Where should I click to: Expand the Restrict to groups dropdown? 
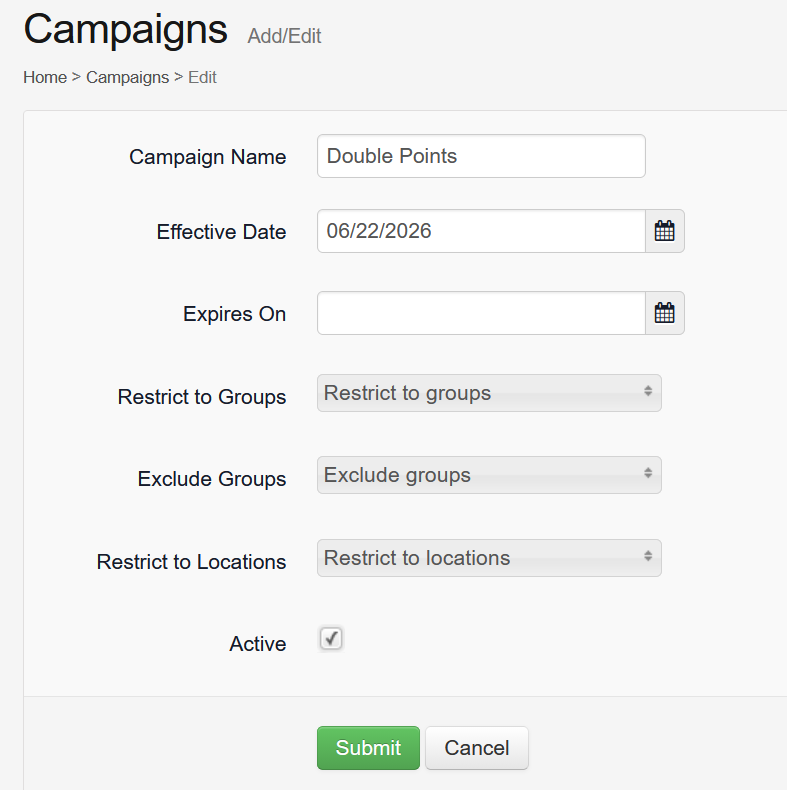click(x=489, y=393)
